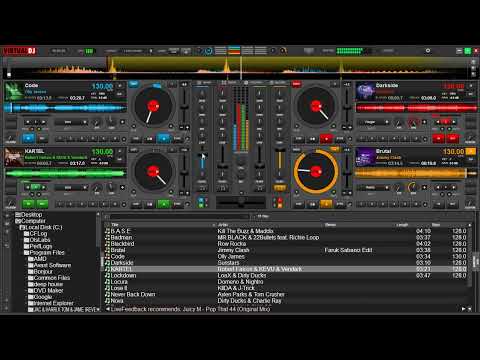Screen dimensions: 480x360
Task: Toggle the red loop button on the Darkside deck
Action: tap(446, 122)
